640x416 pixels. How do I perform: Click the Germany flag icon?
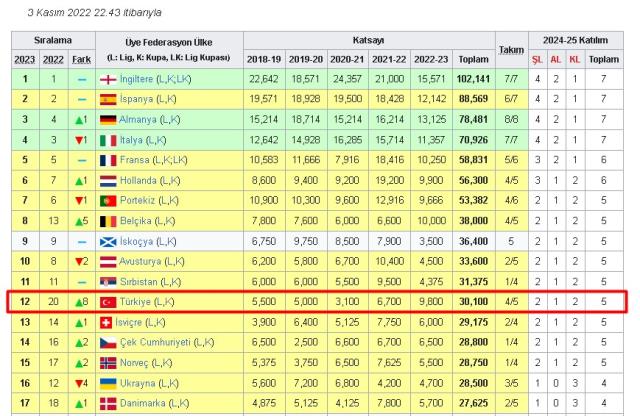pyautogui.click(x=108, y=120)
